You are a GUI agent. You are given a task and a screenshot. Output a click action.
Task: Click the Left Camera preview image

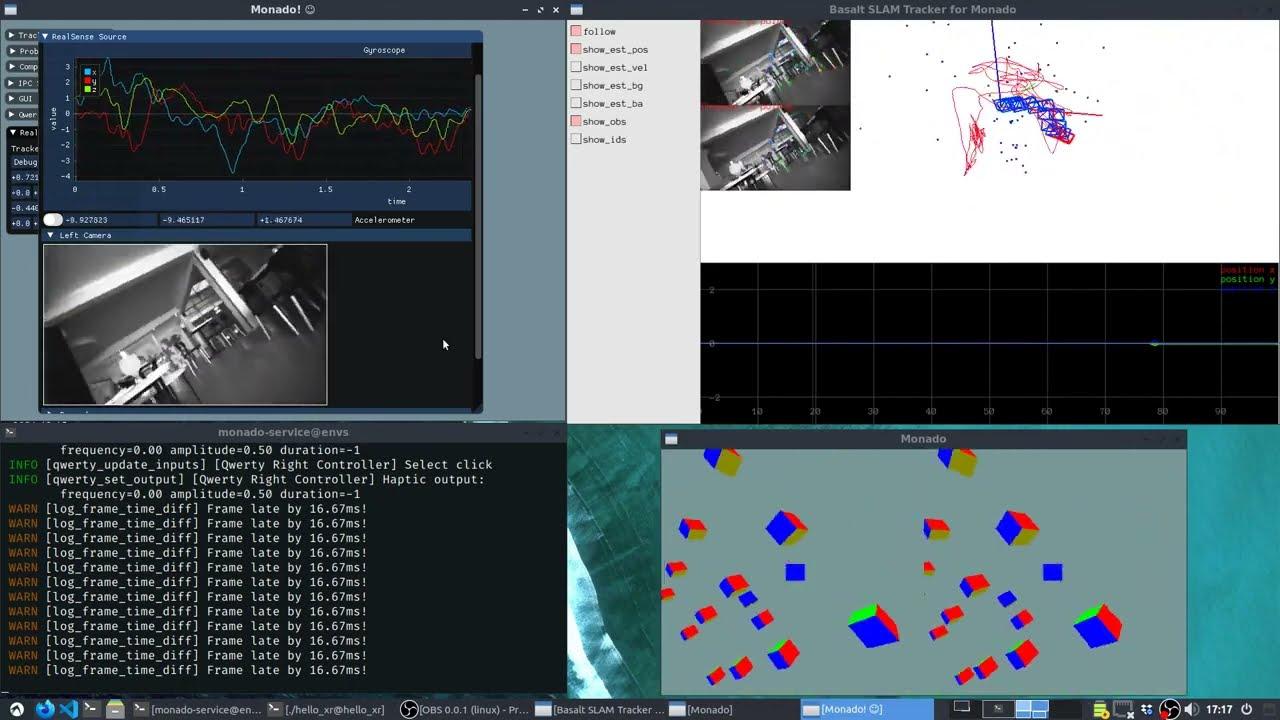click(x=185, y=325)
